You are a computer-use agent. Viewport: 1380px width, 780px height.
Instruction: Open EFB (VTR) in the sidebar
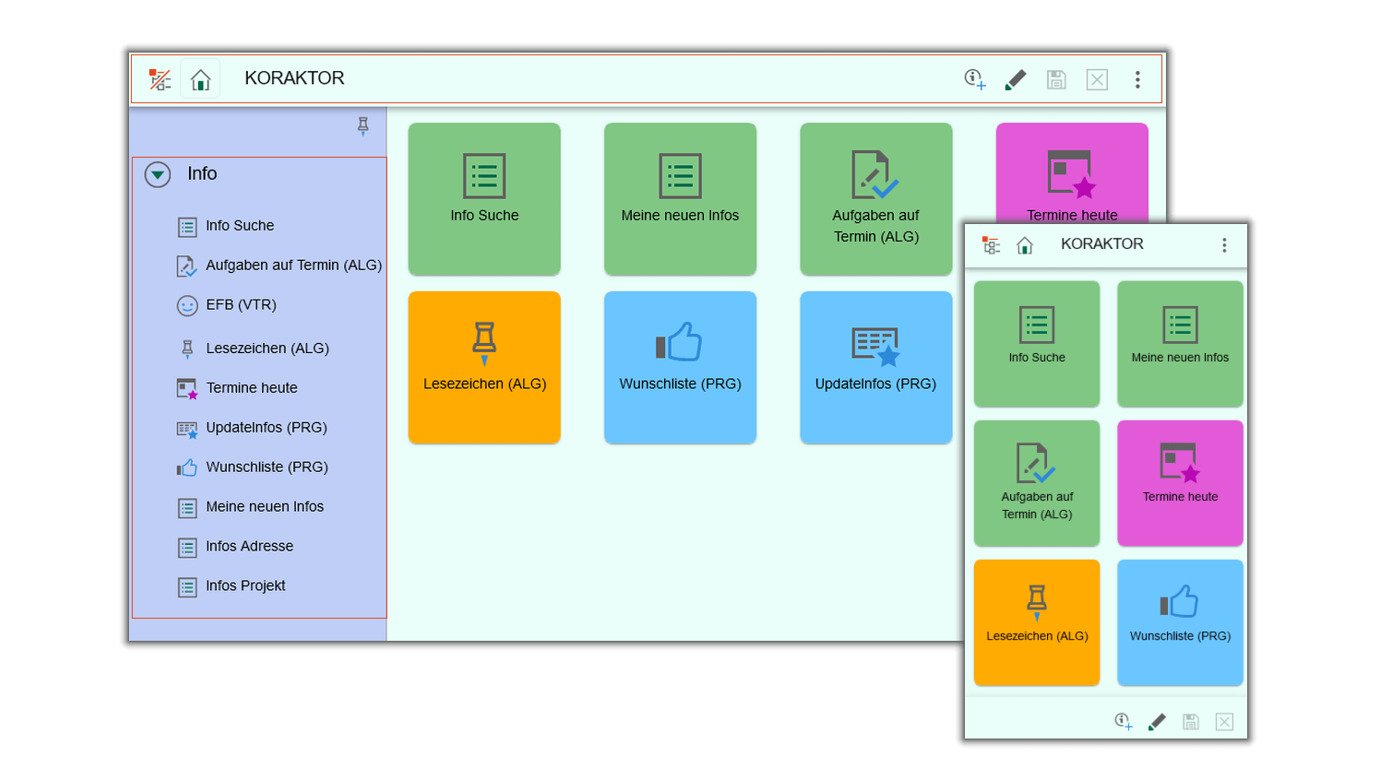(240, 305)
